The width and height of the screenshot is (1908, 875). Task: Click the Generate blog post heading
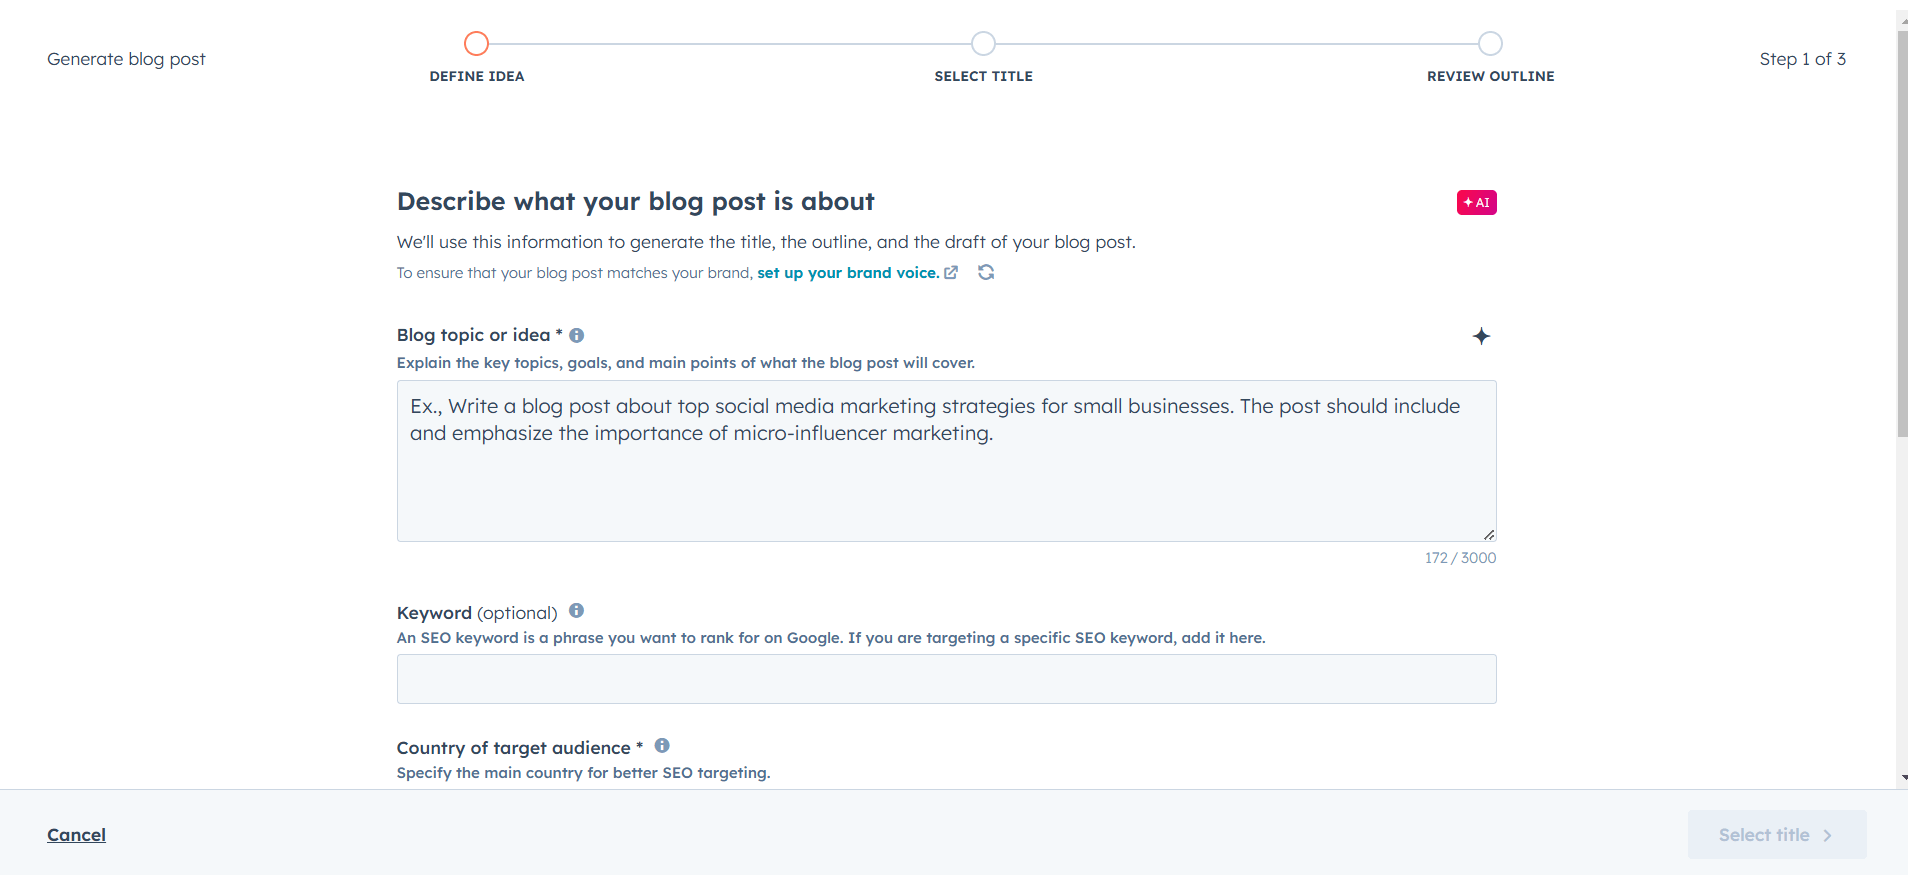(126, 59)
